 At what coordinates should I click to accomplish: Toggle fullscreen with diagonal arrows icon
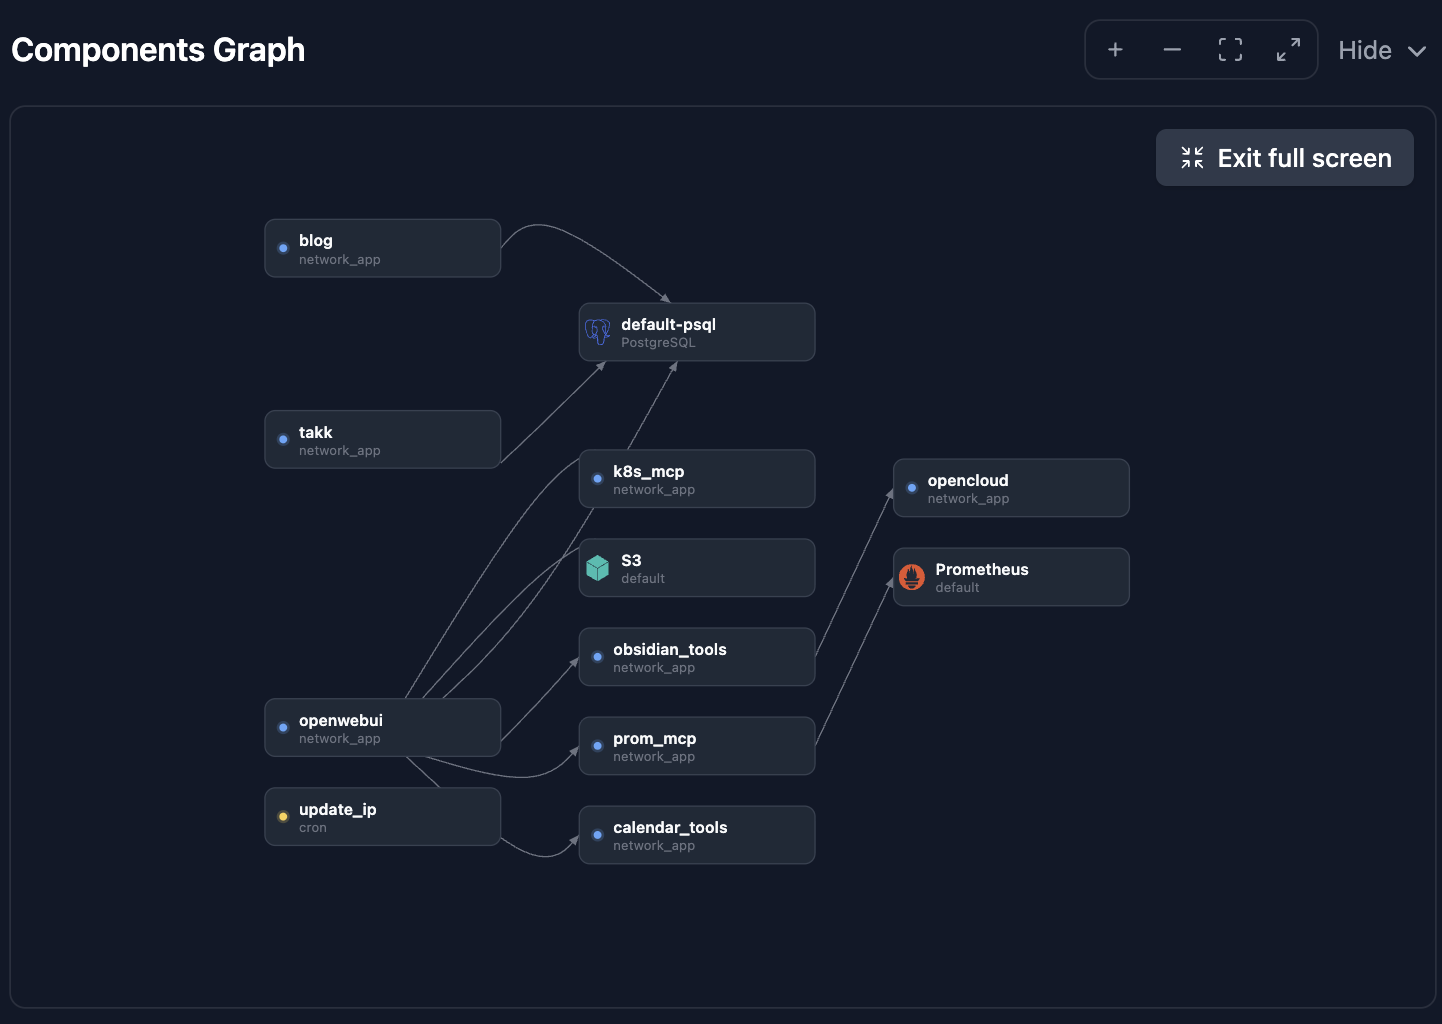[1288, 50]
